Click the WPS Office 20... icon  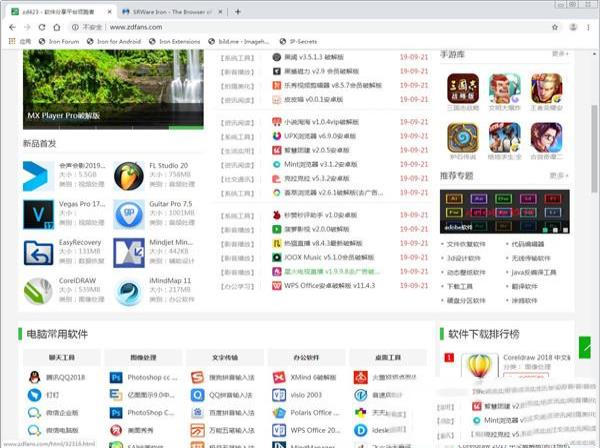pos(279,430)
